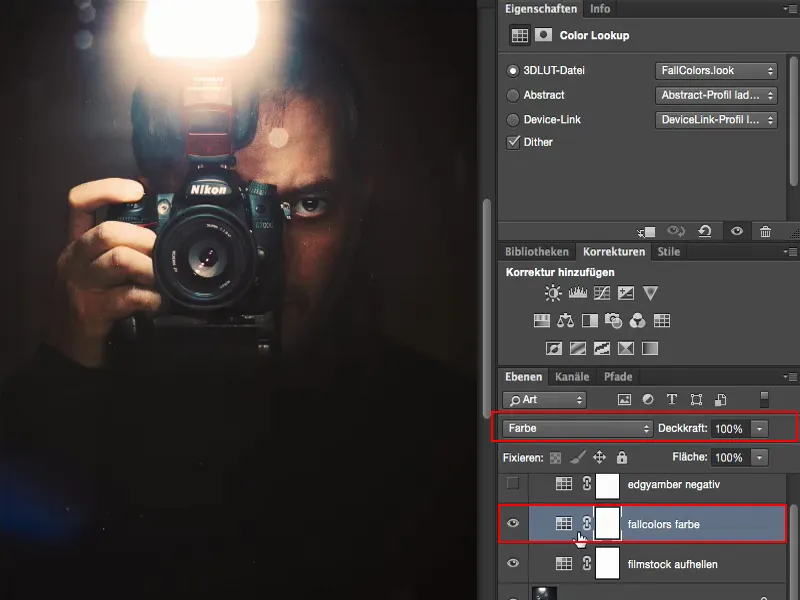Image resolution: width=800 pixels, height=600 pixels.
Task: Select the edgyamber negativ layer name
Action: tap(673, 484)
